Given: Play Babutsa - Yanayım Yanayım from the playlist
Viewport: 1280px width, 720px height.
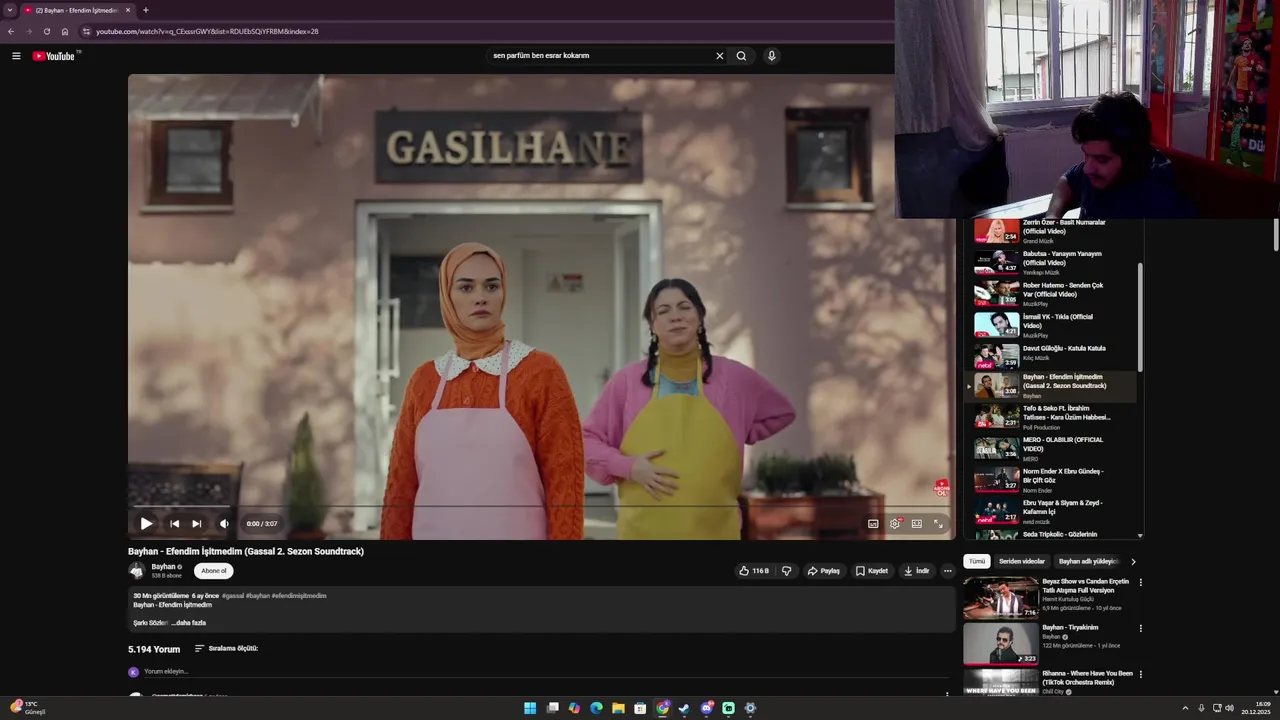Looking at the screenshot, I should click(x=1050, y=262).
